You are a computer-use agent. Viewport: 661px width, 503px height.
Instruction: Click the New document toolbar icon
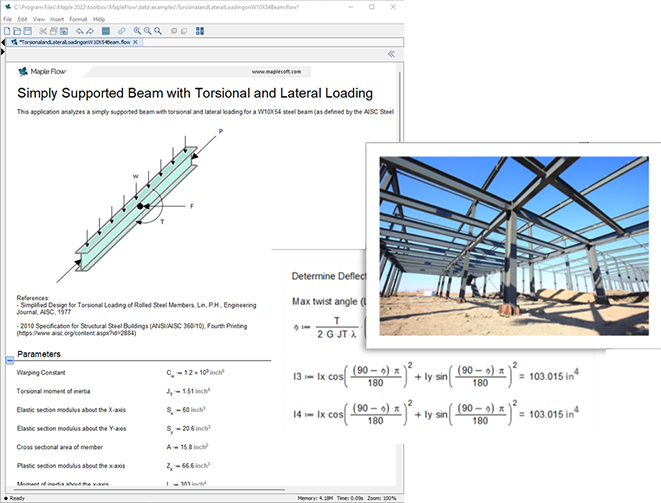click(x=6, y=31)
